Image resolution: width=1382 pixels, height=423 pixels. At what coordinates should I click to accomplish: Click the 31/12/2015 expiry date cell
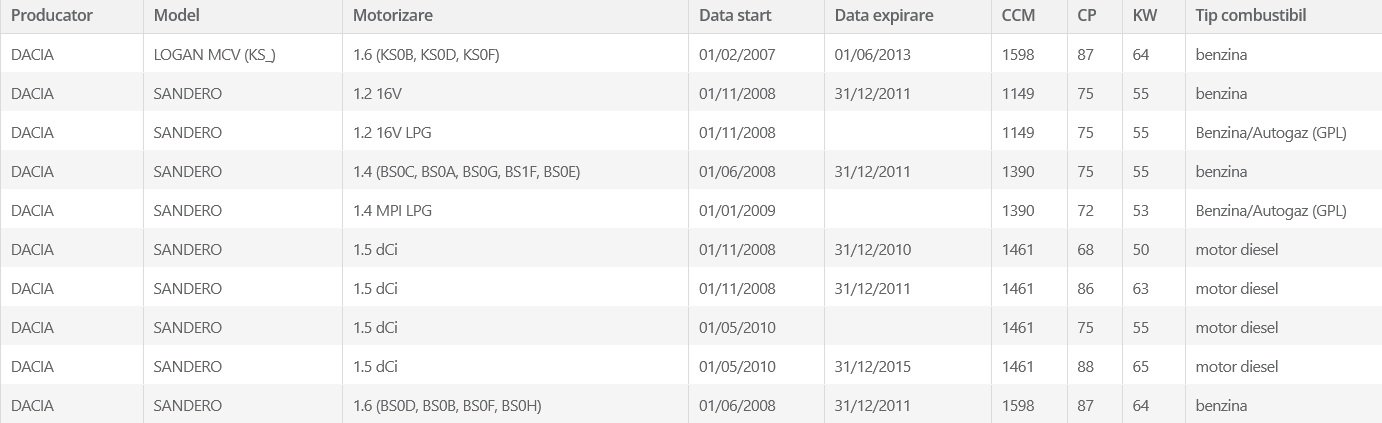click(873, 366)
